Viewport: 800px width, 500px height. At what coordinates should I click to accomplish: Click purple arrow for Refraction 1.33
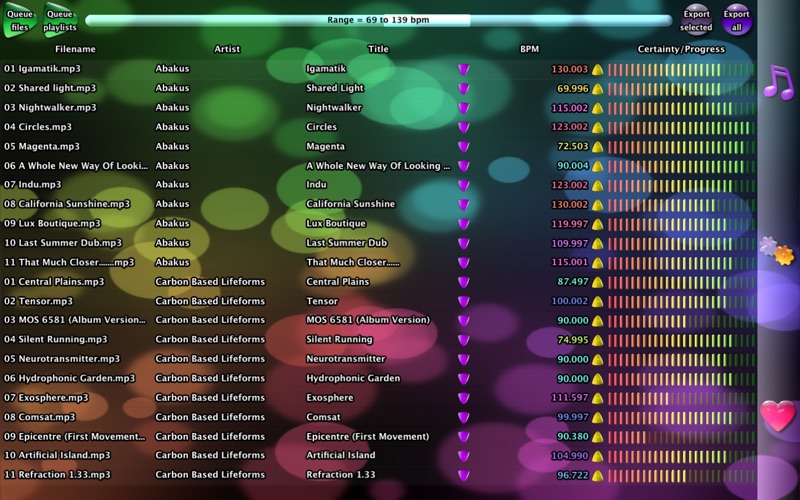(x=463, y=476)
